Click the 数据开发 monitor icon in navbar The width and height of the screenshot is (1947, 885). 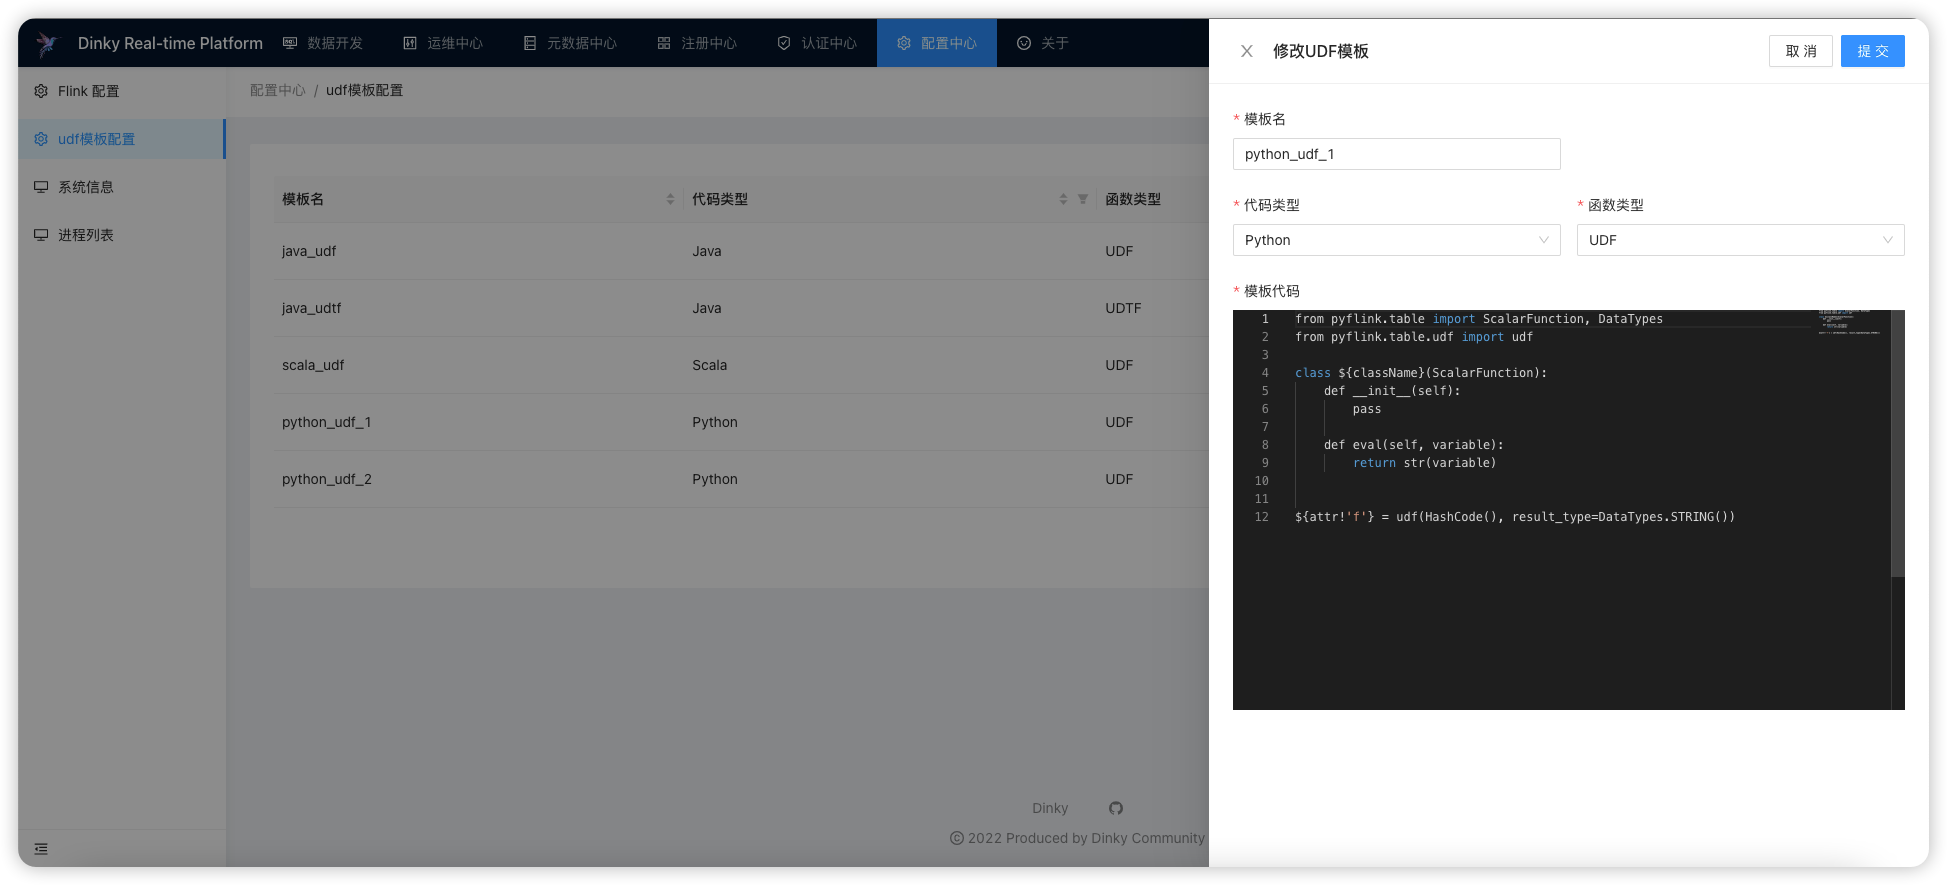click(x=290, y=43)
